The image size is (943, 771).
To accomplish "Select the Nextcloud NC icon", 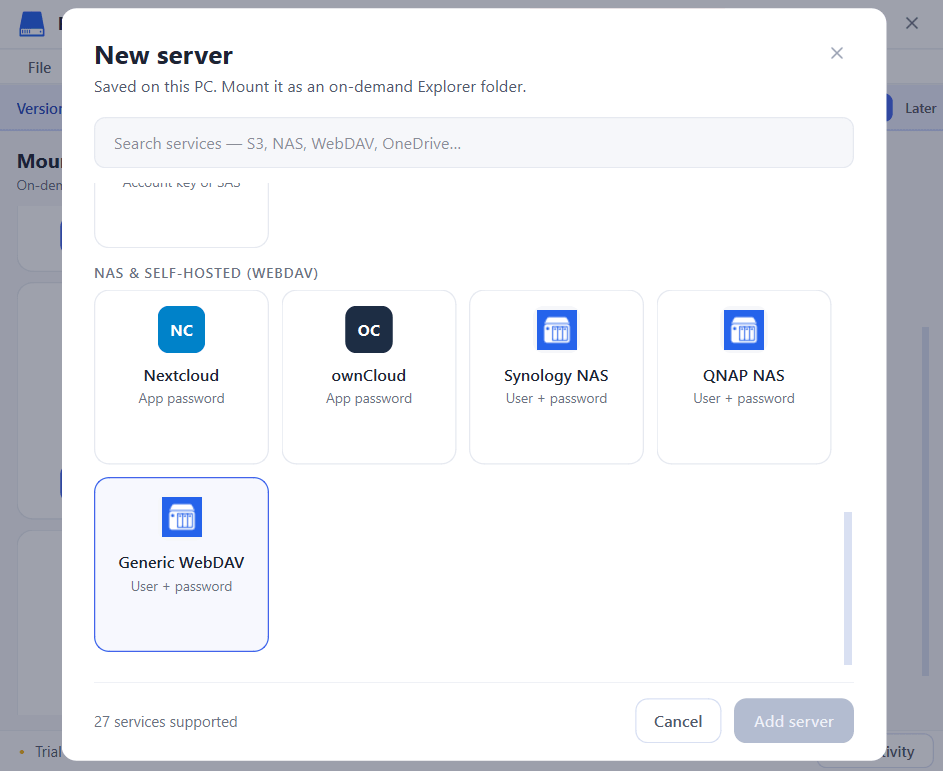I will [181, 330].
